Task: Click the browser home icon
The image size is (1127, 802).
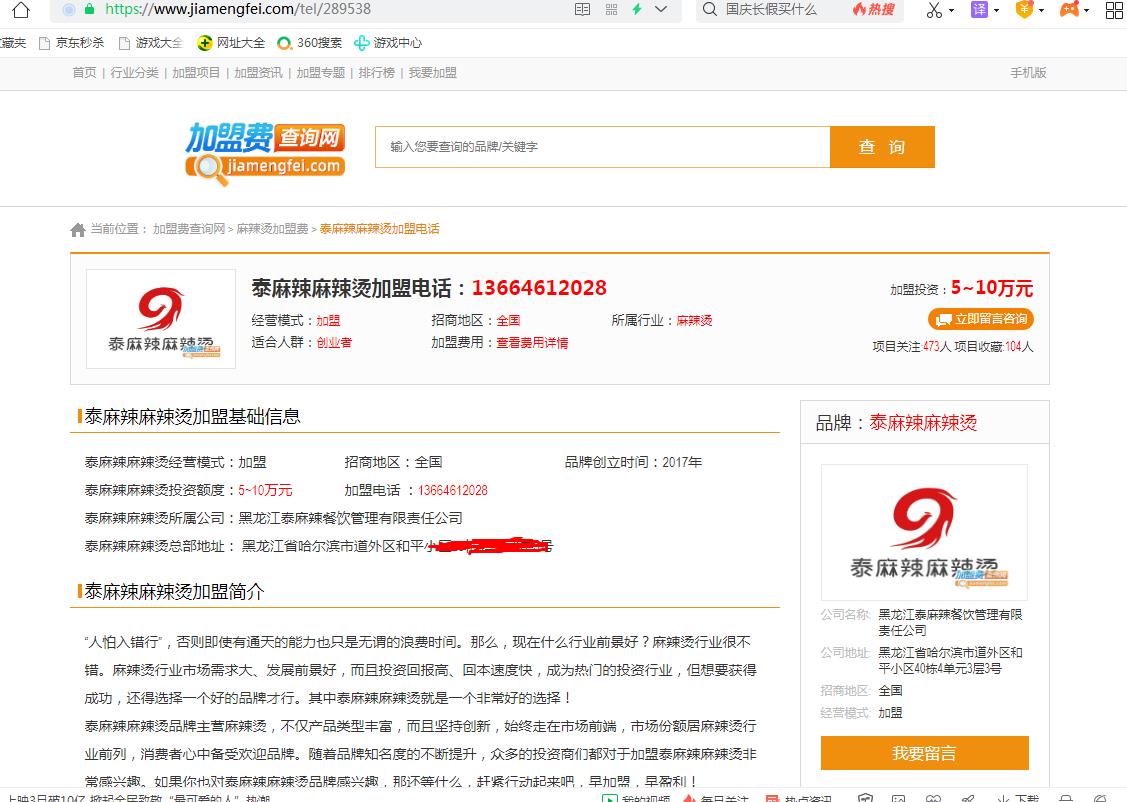Action: [x=20, y=10]
